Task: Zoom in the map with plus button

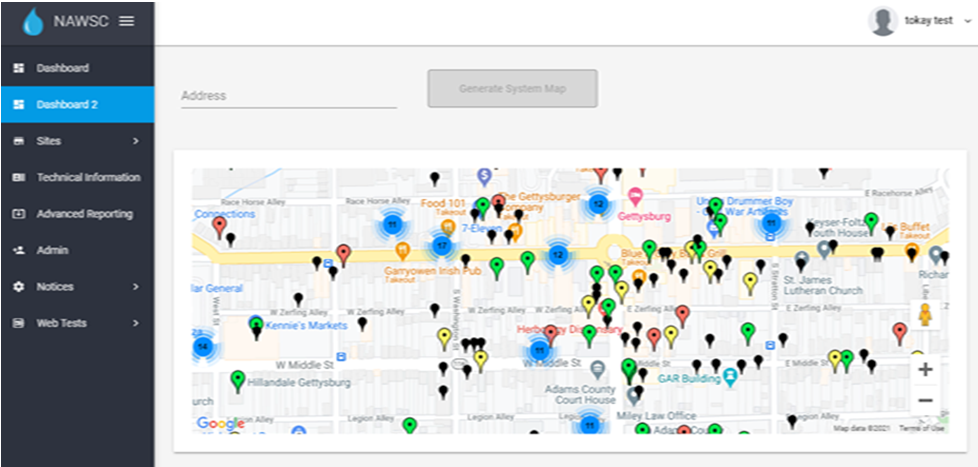Action: [926, 370]
